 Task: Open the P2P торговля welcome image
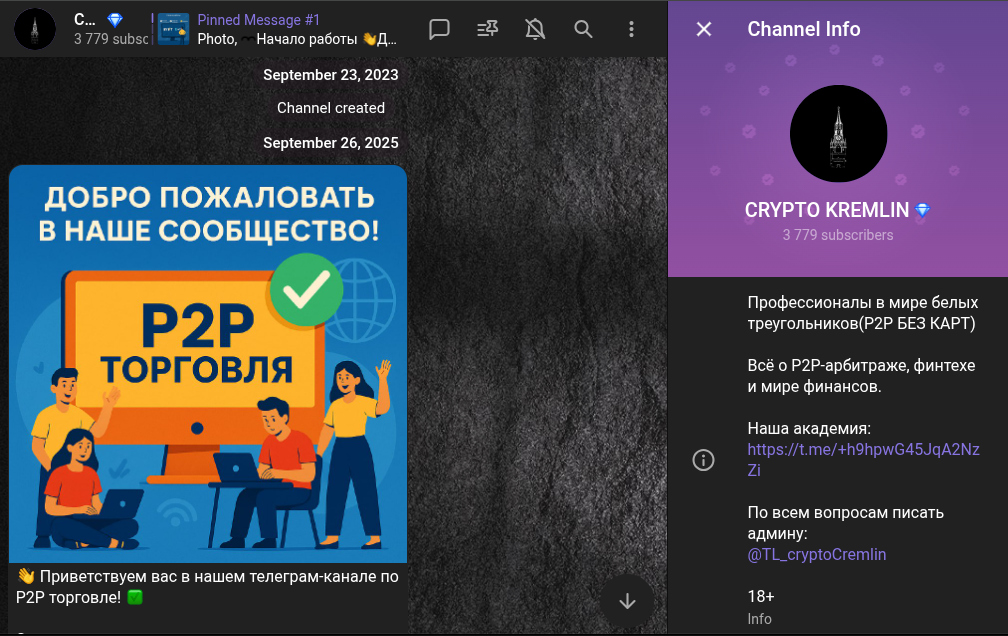208,364
